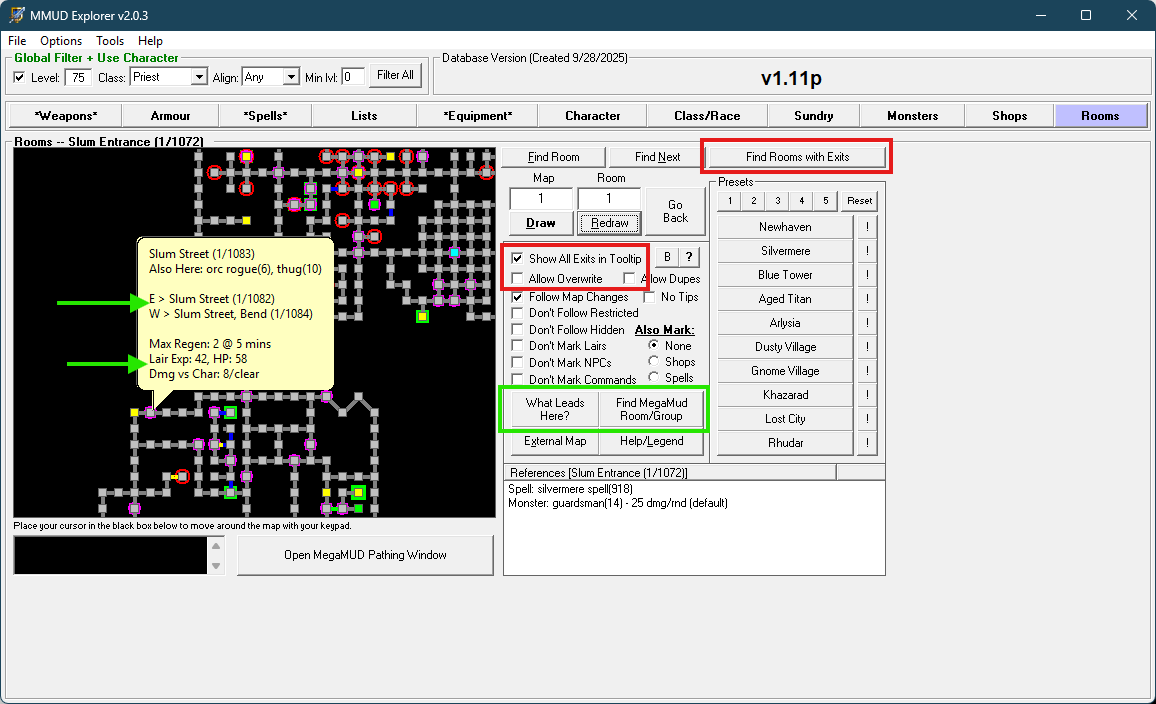This screenshot has height=704, width=1156.
Task: Enable the Allow Overwrite checkbox
Action: point(517,279)
